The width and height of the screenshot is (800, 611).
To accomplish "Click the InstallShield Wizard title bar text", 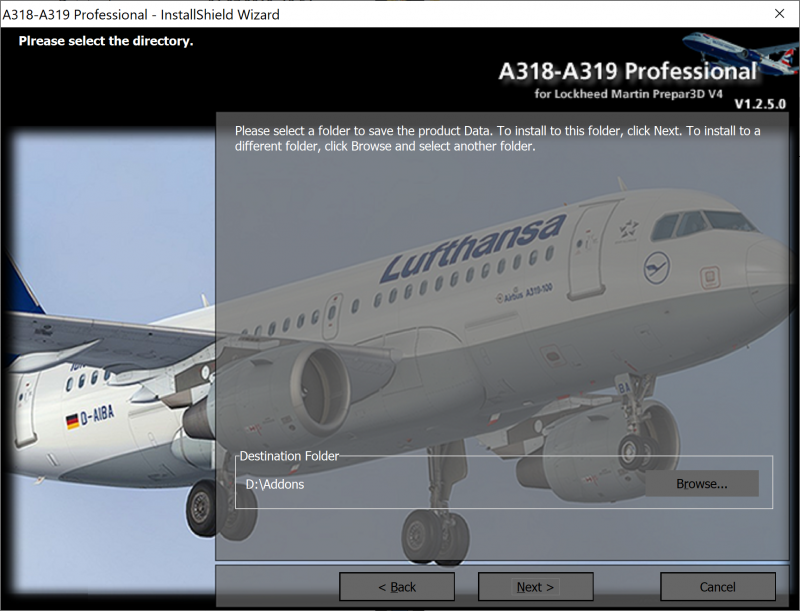I will tap(141, 14).
